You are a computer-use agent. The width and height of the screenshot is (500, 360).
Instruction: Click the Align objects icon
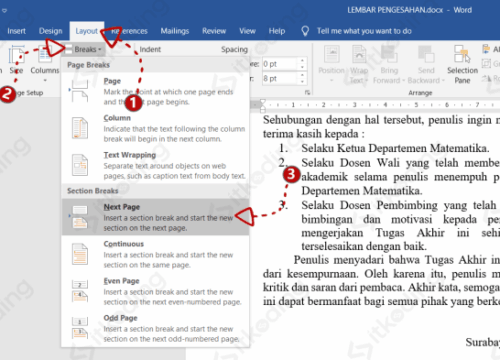click(x=486, y=49)
